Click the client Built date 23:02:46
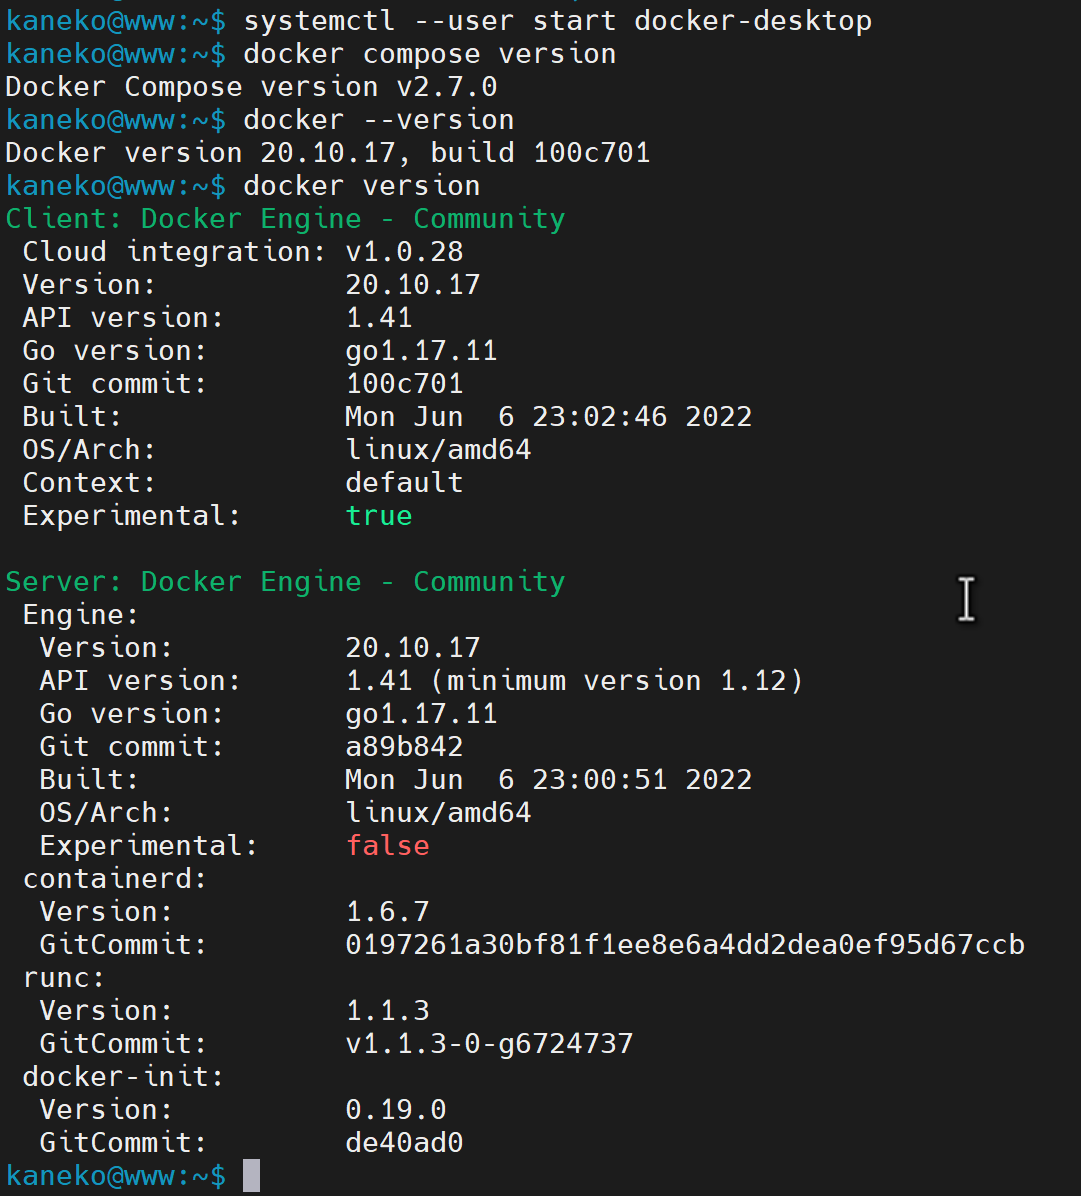Viewport: 1081px width, 1196px height. 600,416
